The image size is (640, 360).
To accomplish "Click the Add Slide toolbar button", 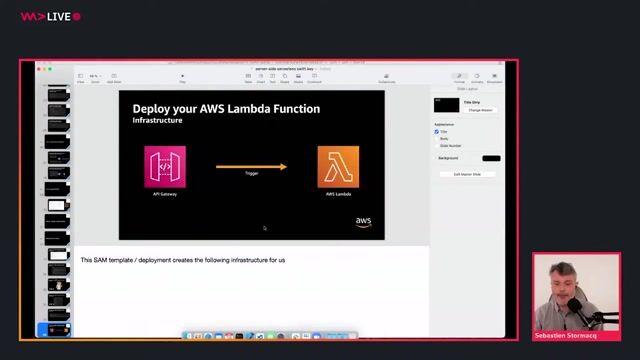I will (x=114, y=78).
